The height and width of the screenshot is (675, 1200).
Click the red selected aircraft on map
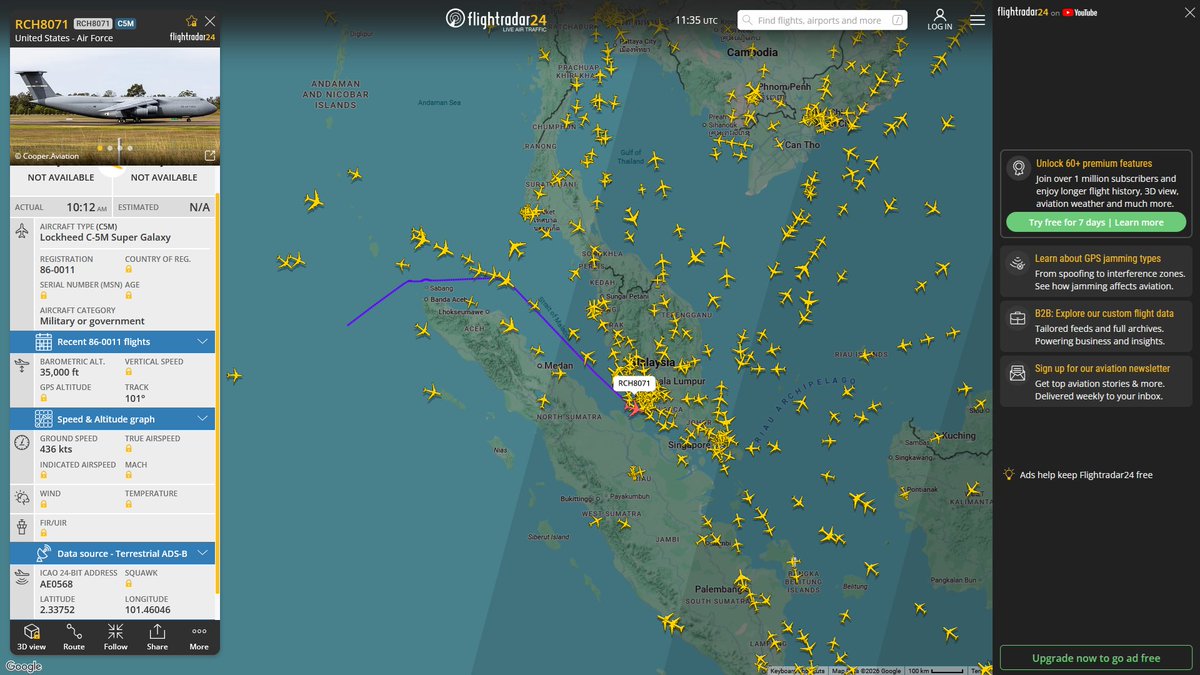tap(635, 407)
